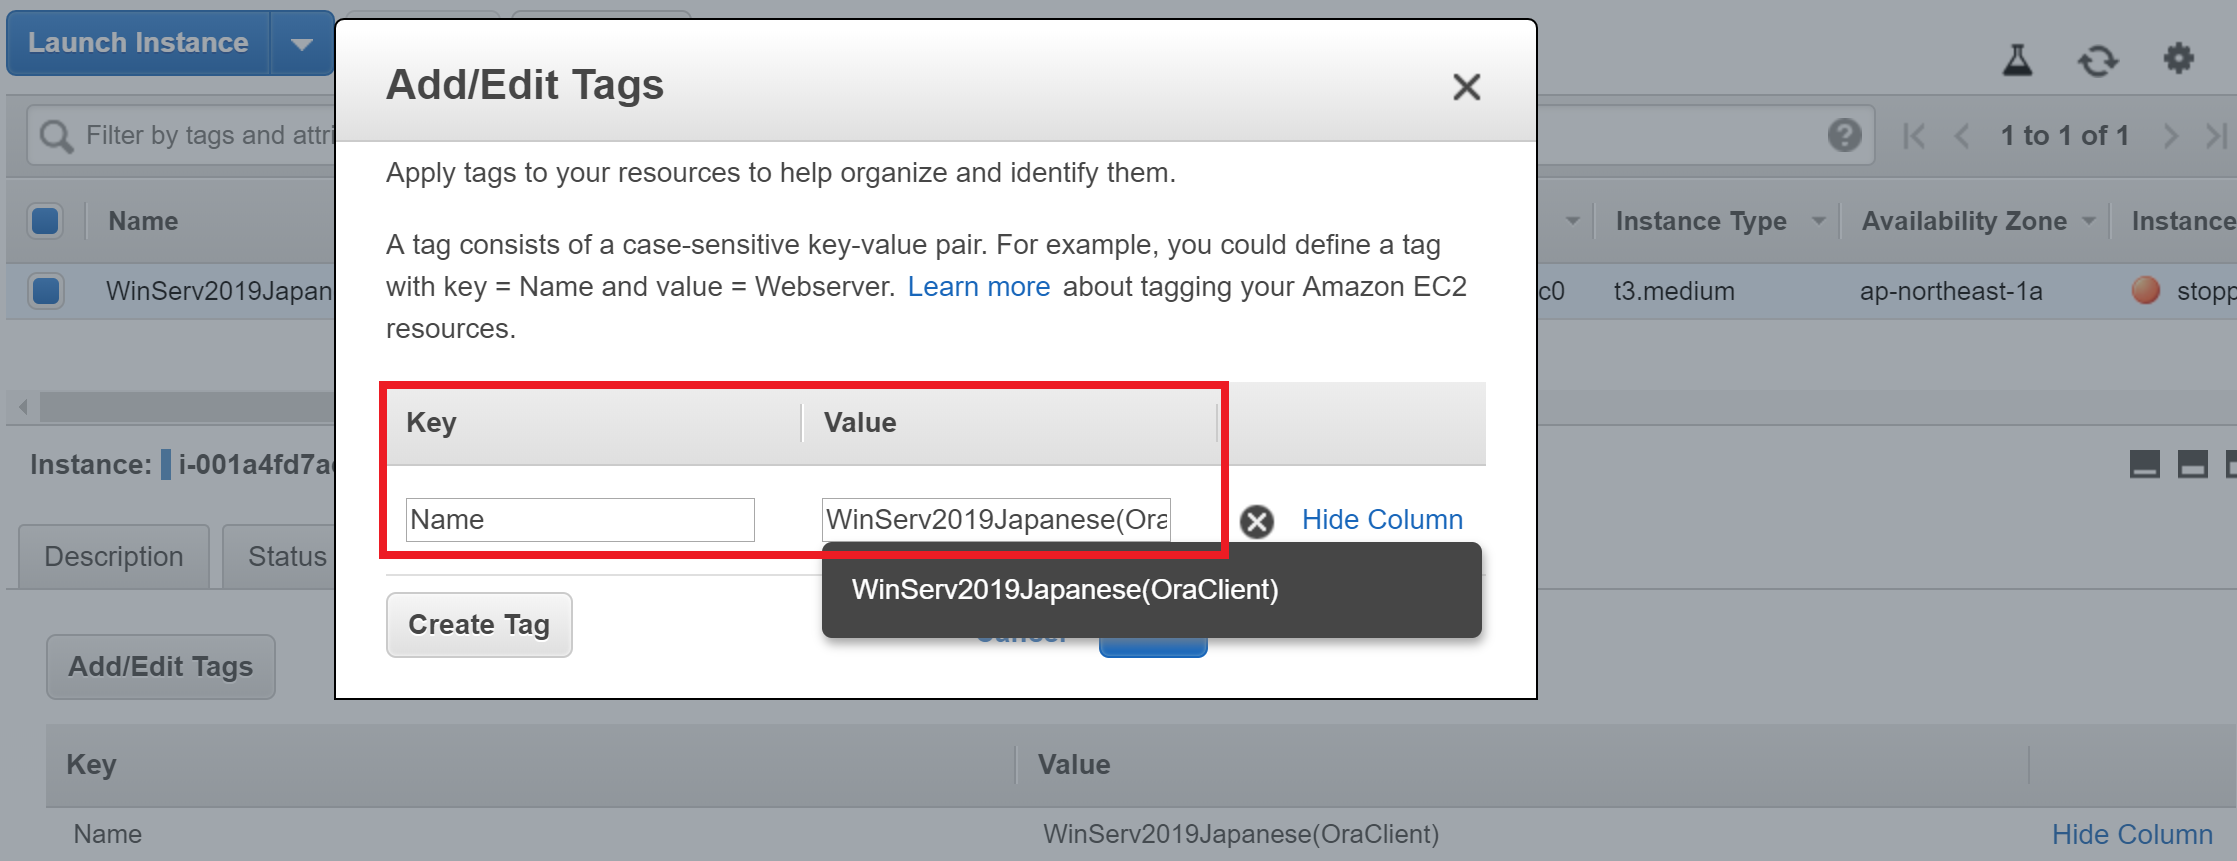Close the Add/Edit Tags dialog
The width and height of the screenshot is (2237, 861).
(1466, 87)
